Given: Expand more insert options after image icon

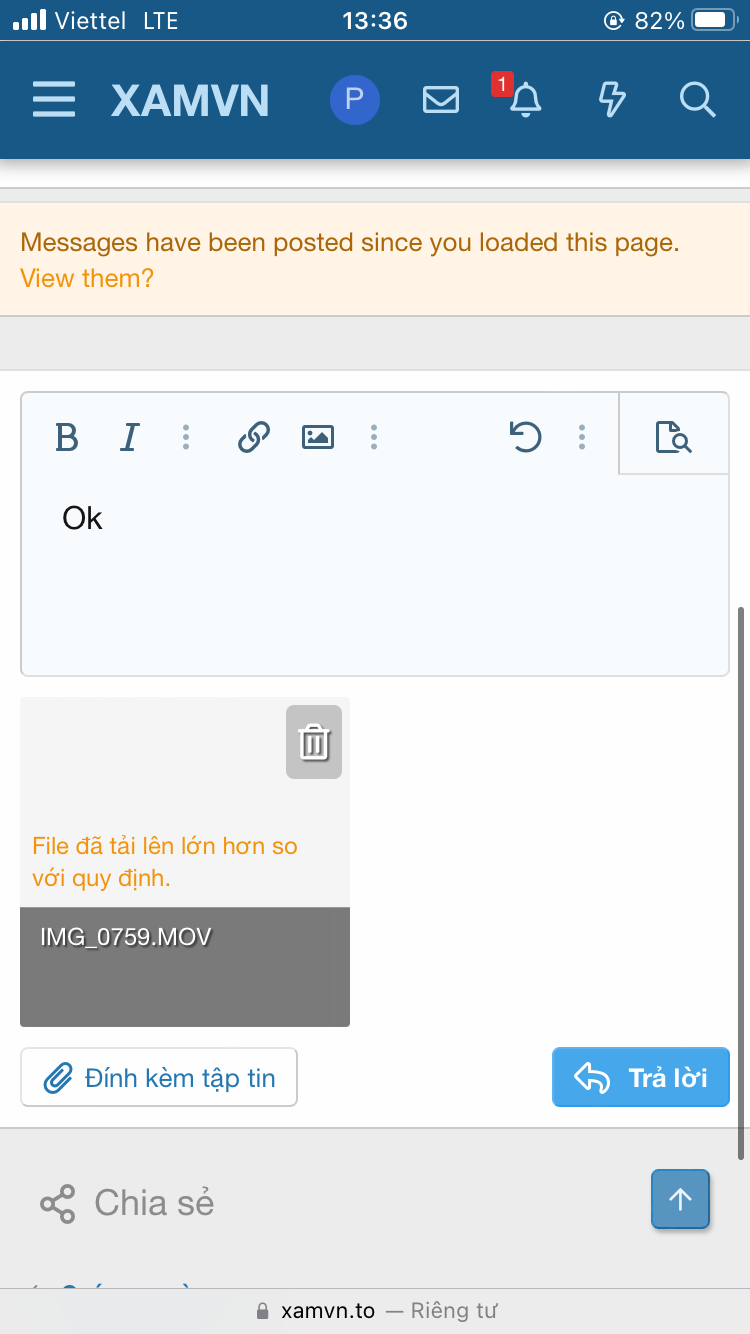Looking at the screenshot, I should [374, 437].
